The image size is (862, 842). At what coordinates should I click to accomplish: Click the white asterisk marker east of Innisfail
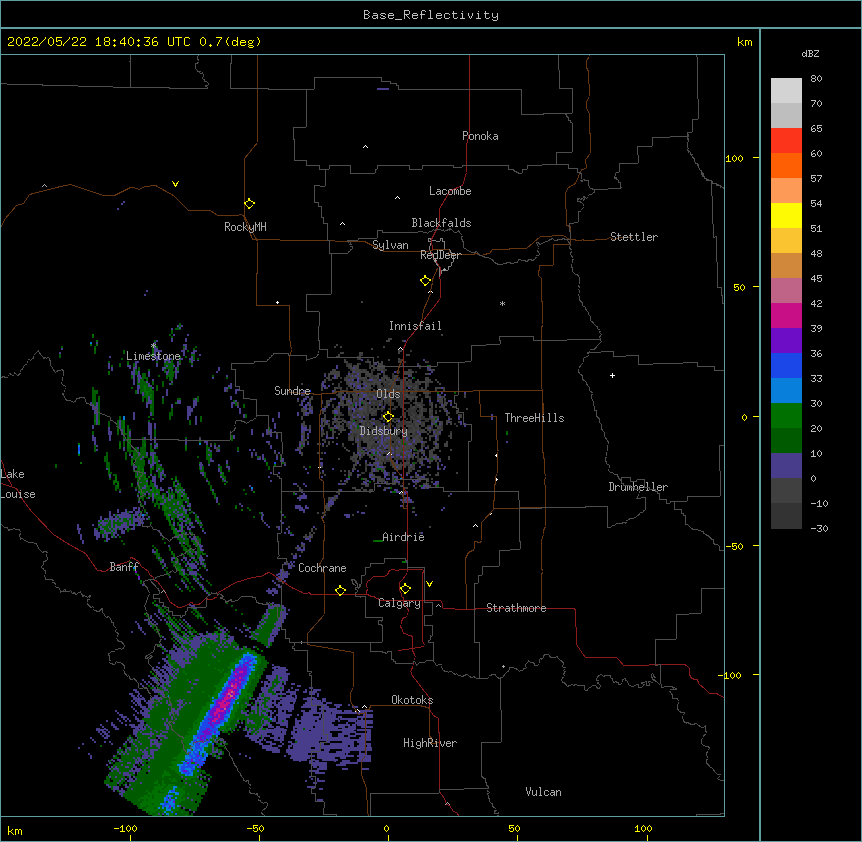point(502,303)
